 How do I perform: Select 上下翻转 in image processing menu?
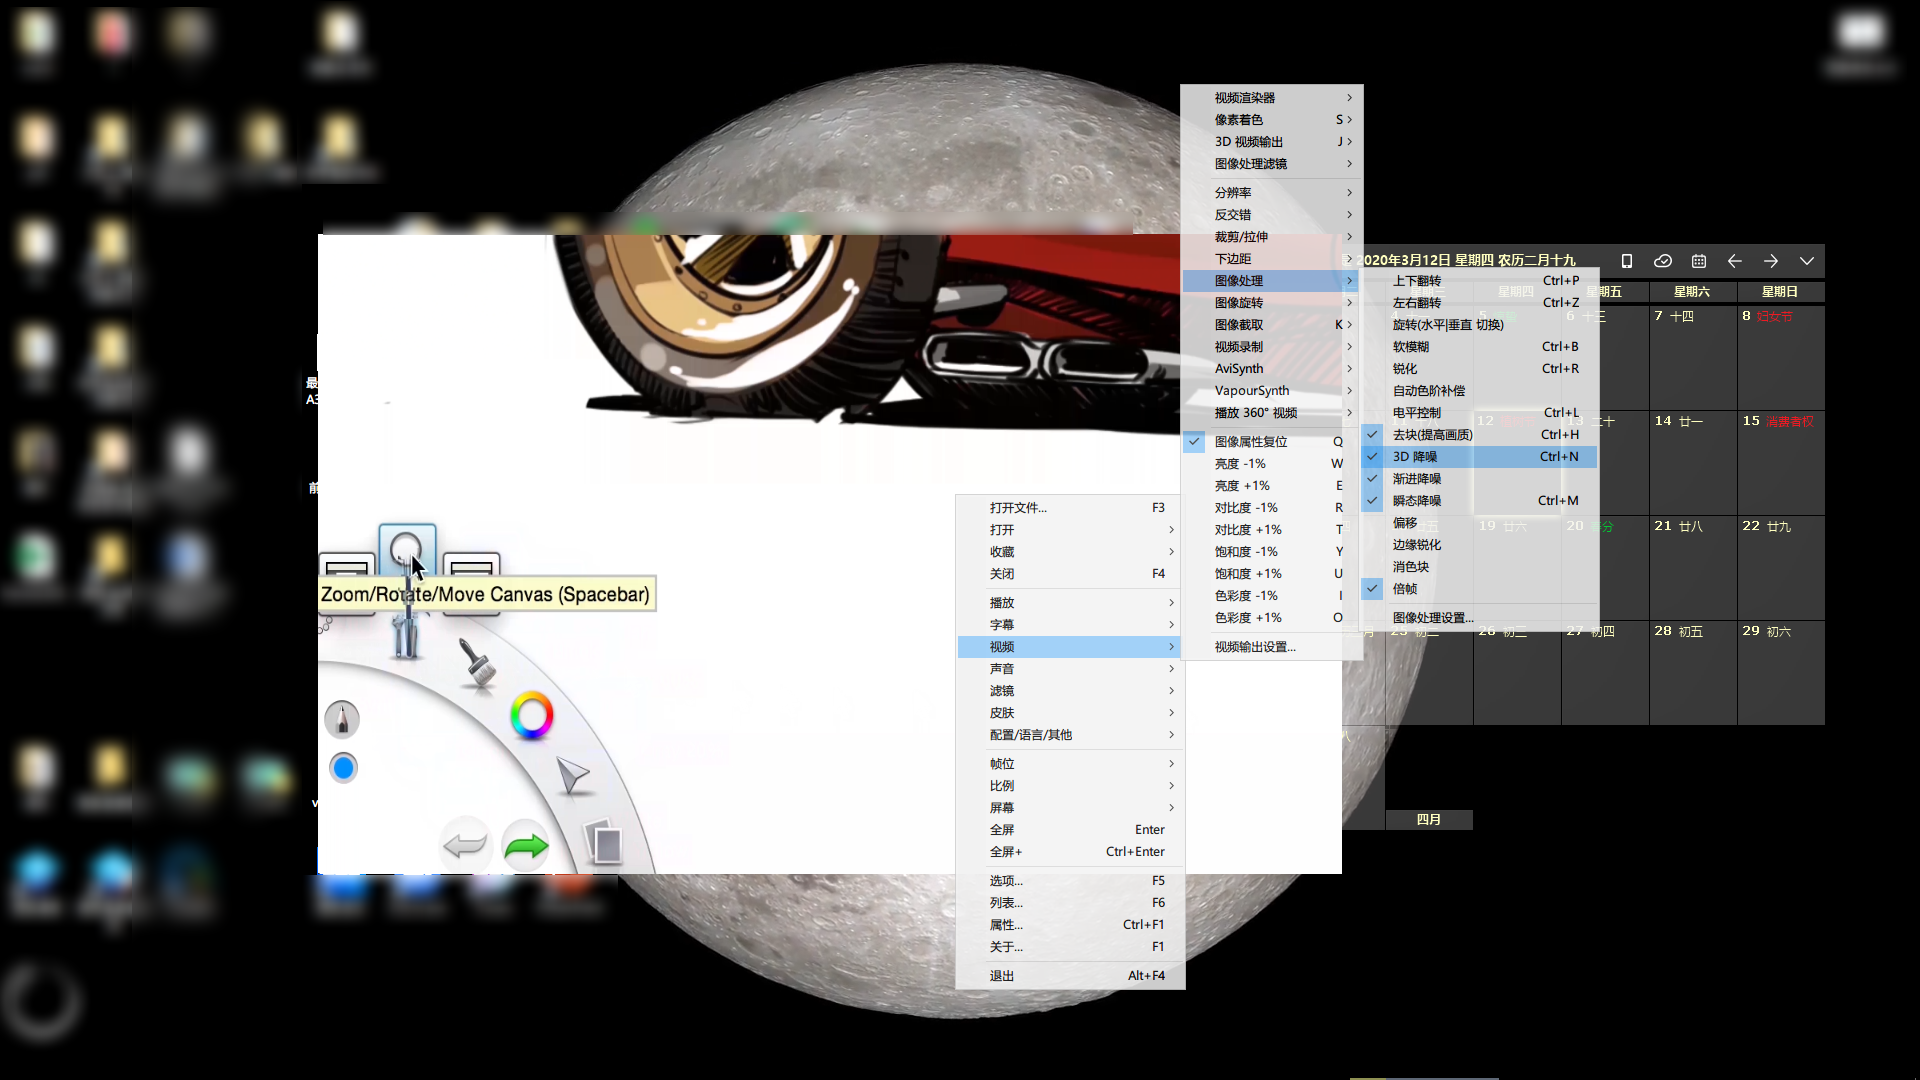[x=1480, y=281]
